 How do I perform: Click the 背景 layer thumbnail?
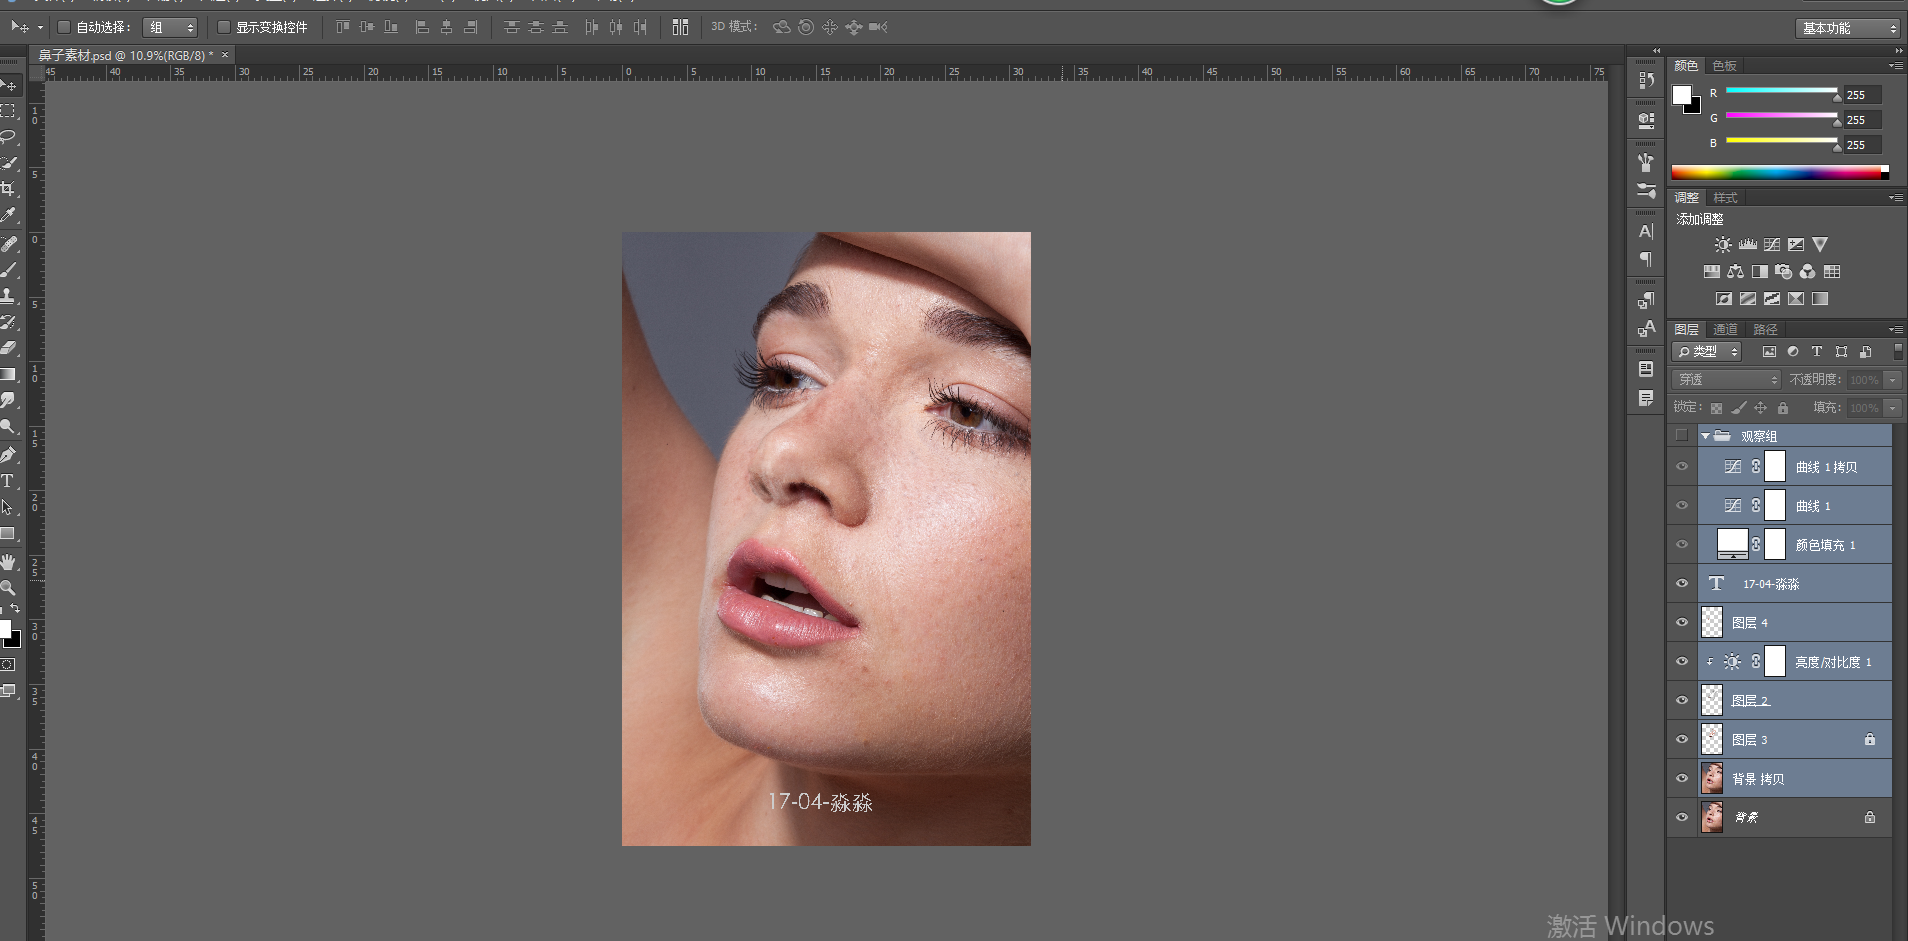click(x=1712, y=818)
